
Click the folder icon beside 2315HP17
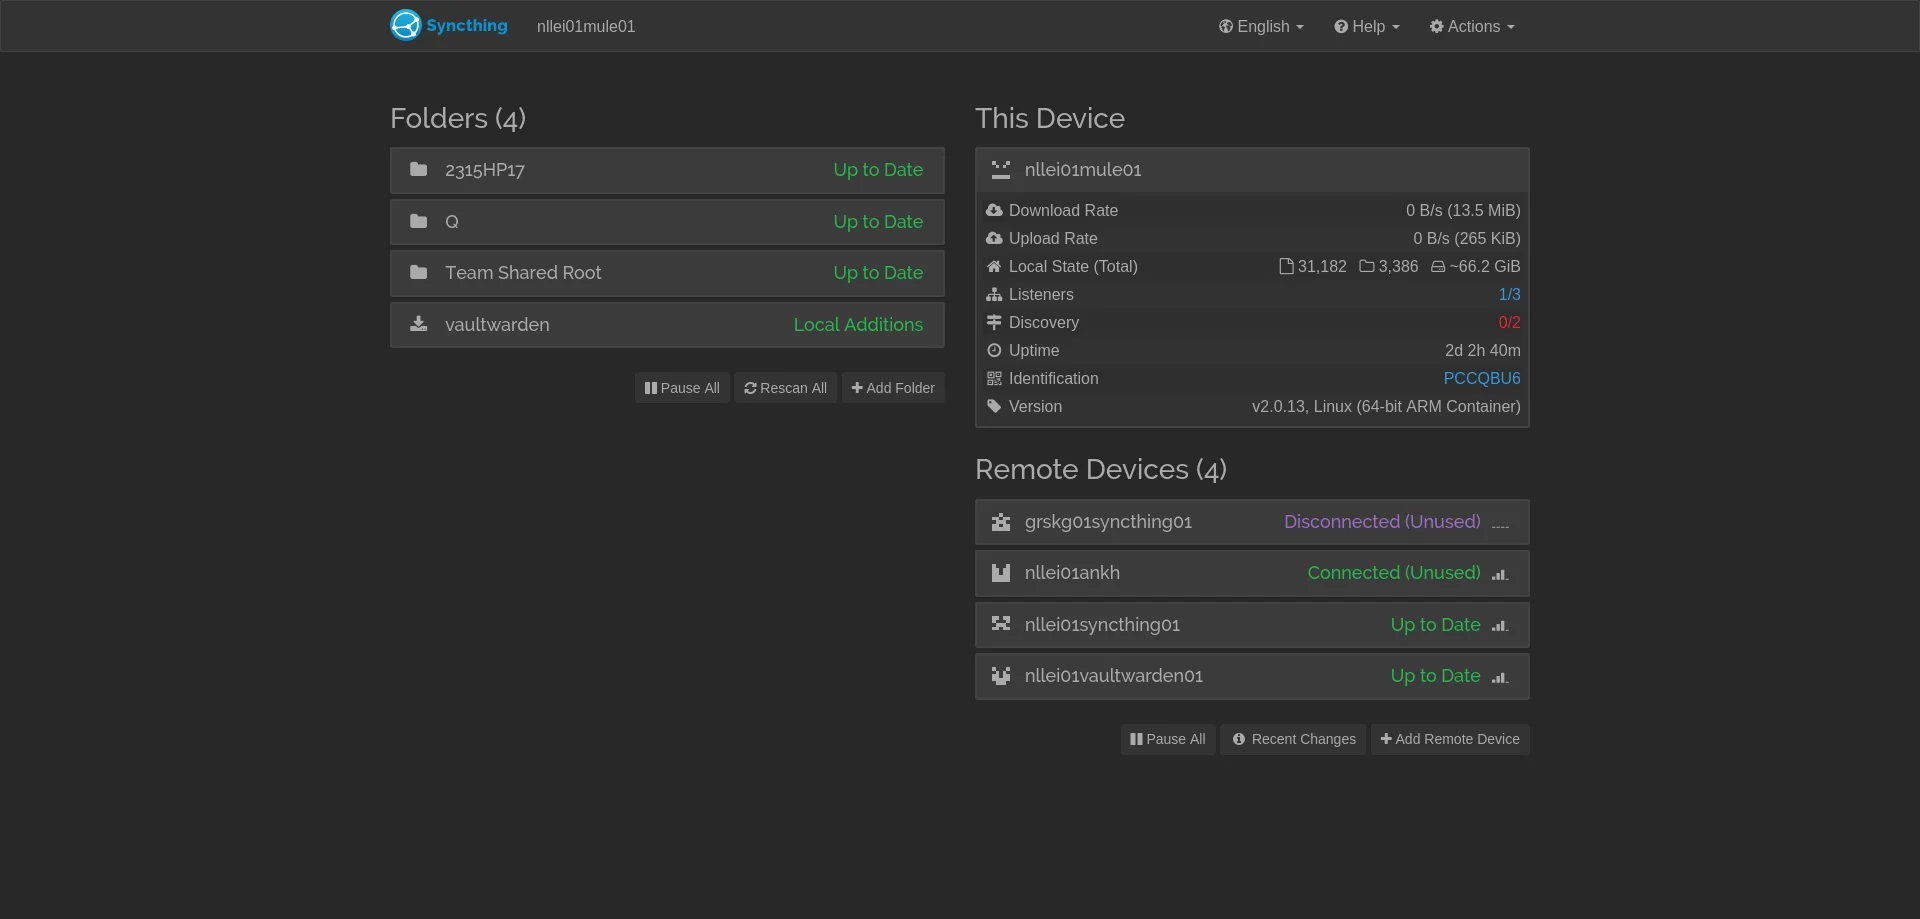(x=419, y=169)
